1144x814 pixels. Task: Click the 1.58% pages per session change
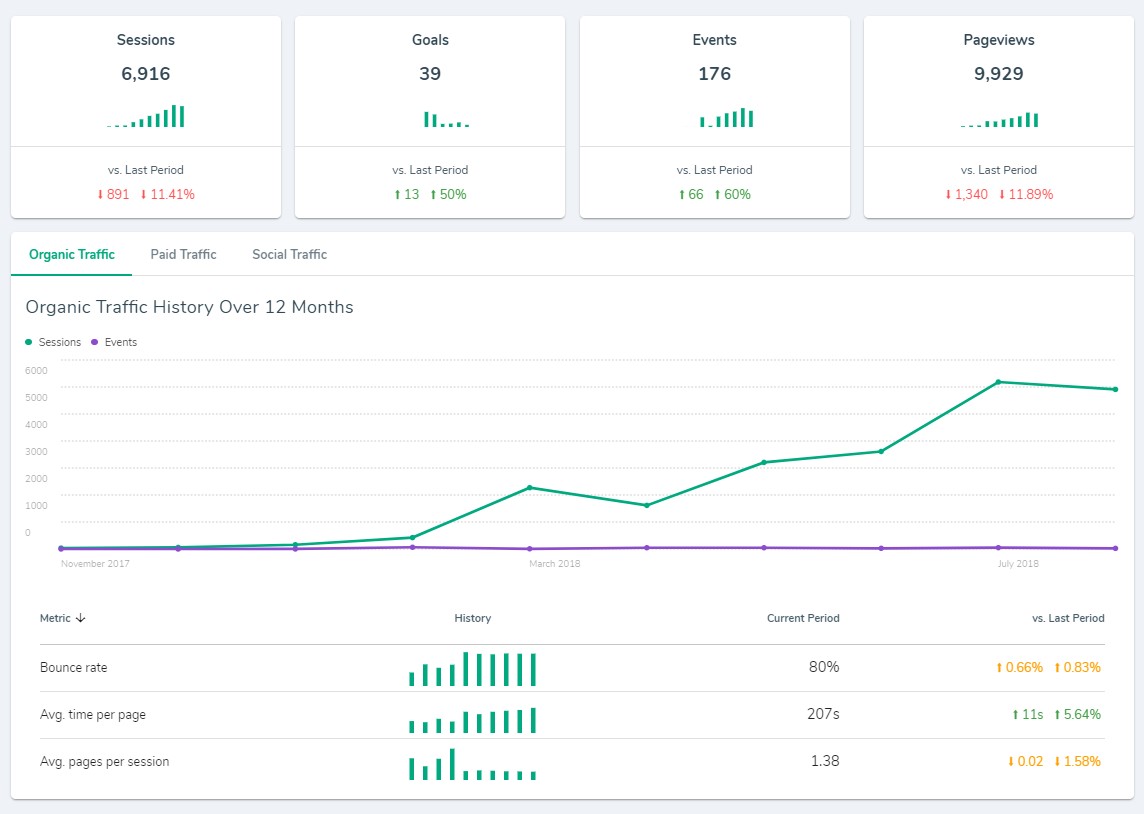[1077, 761]
